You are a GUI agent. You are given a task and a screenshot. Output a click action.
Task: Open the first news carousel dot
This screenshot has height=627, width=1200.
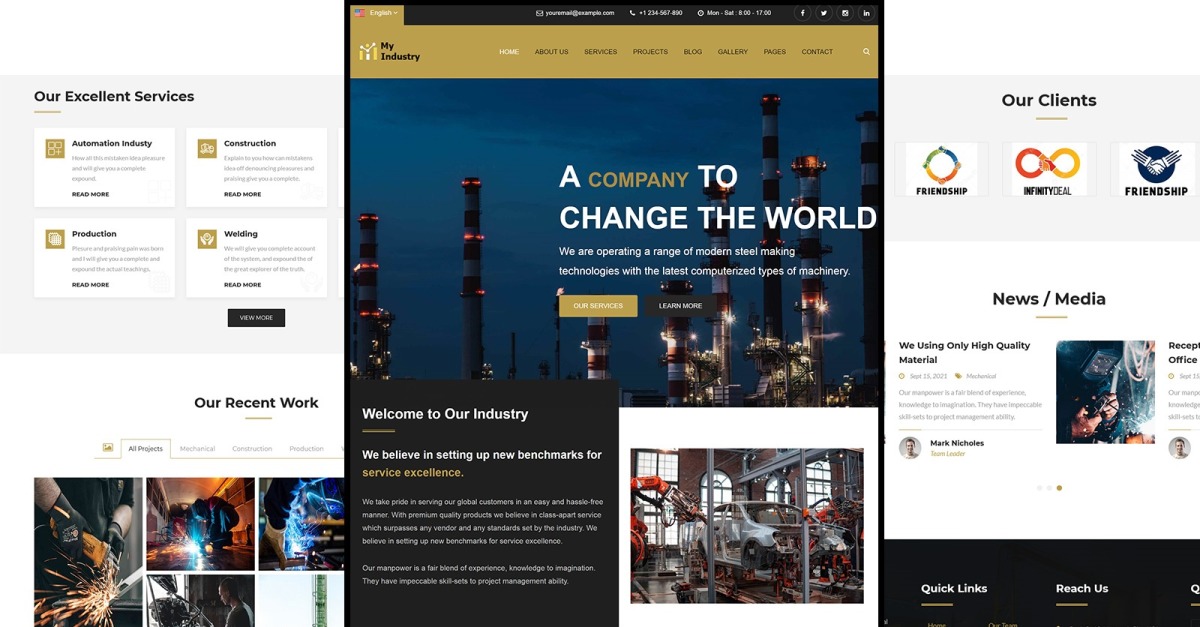pyautogui.click(x=1039, y=488)
